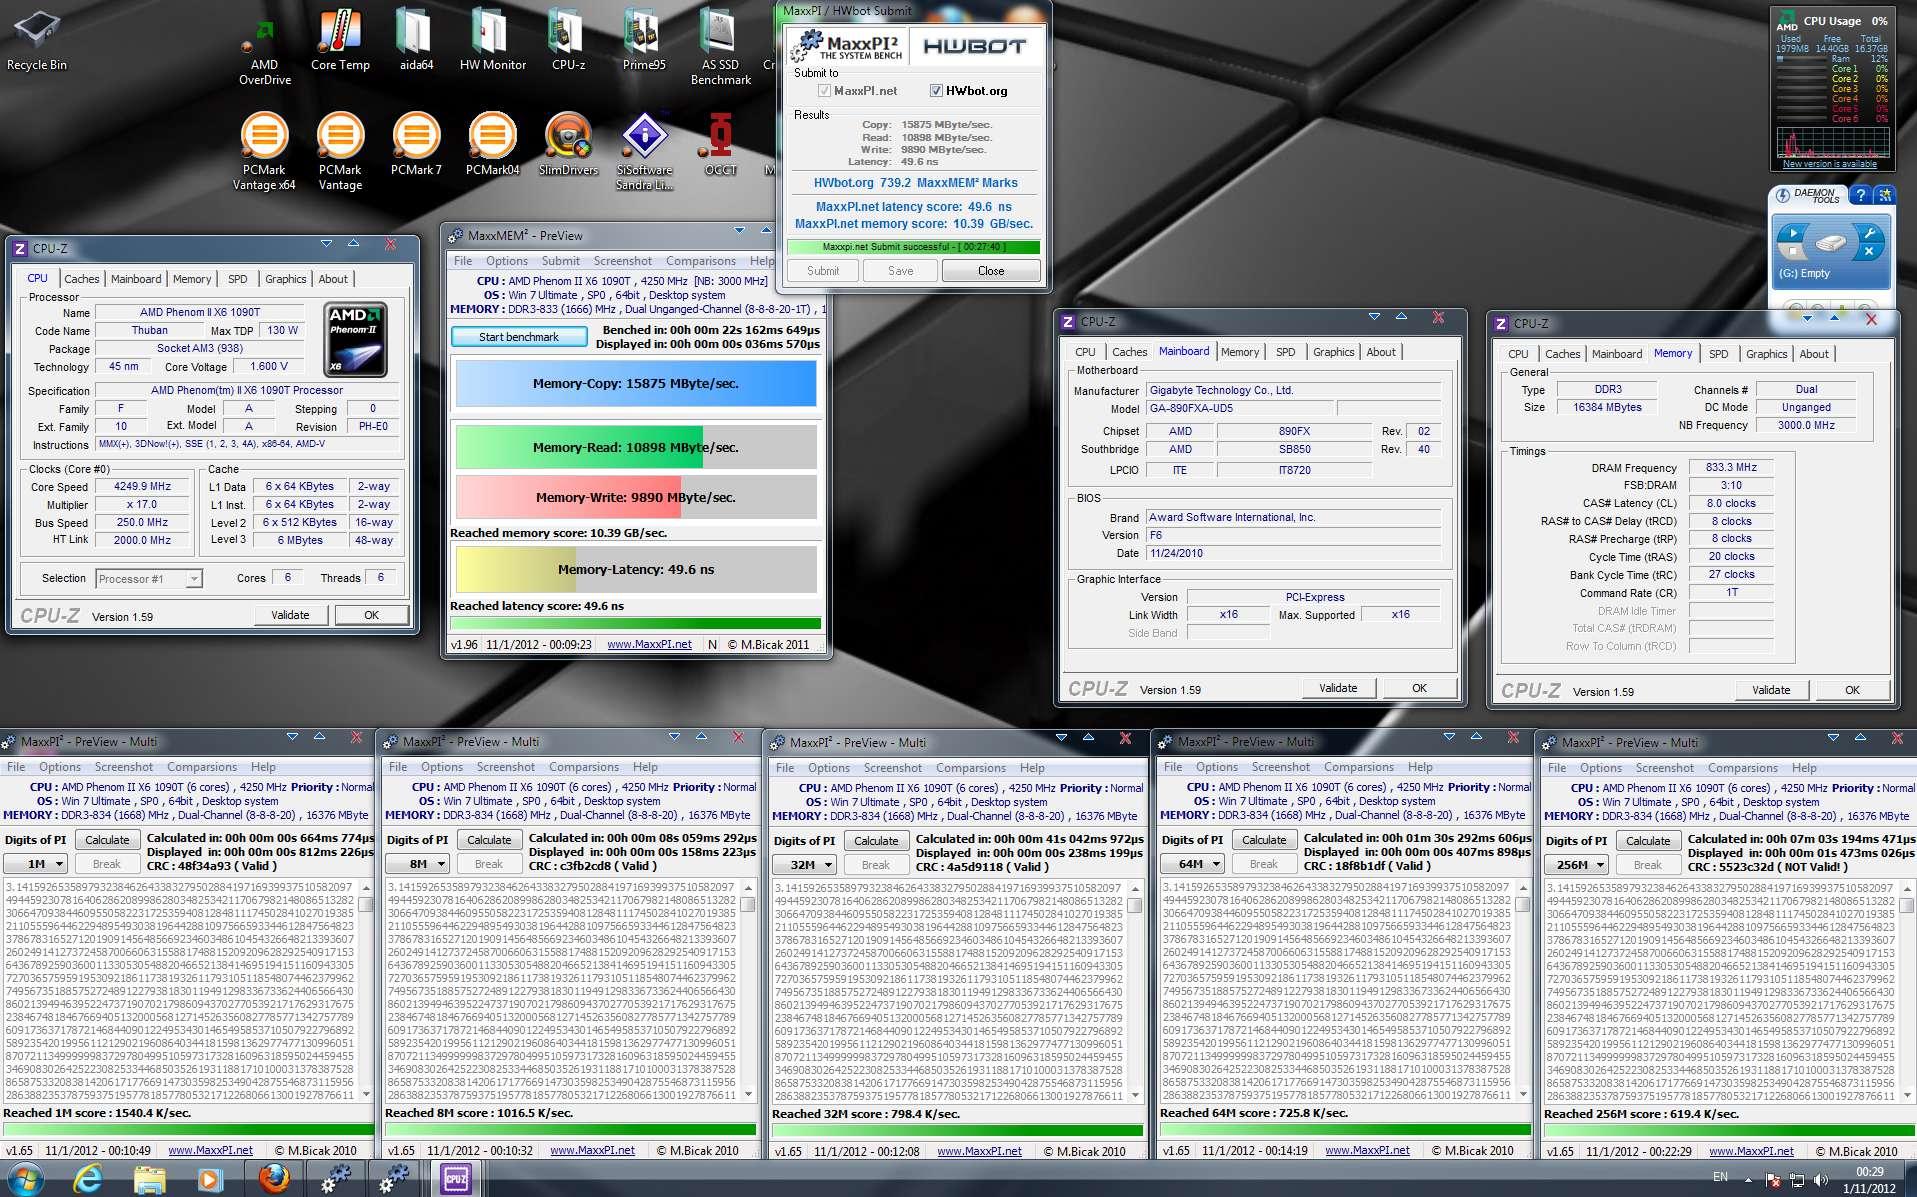Open the OCCT desktop shortcut
This screenshot has width=1917, height=1197.
coord(720,145)
